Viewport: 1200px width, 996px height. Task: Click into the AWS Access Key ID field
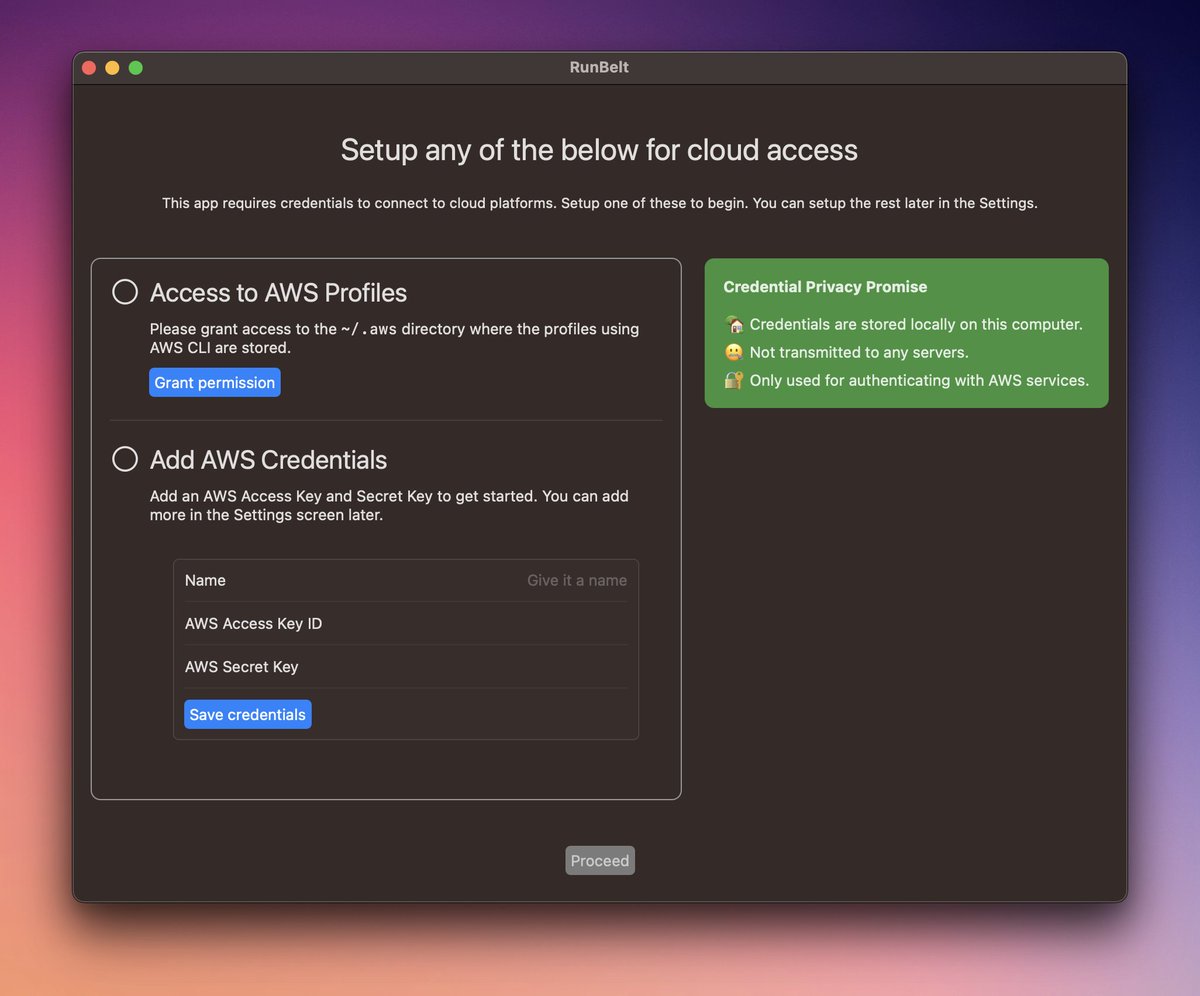click(x=406, y=624)
